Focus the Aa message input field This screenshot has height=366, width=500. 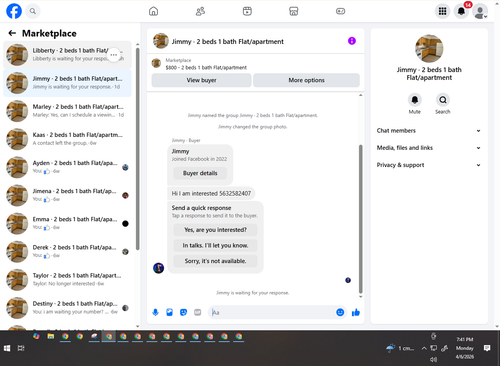(272, 312)
